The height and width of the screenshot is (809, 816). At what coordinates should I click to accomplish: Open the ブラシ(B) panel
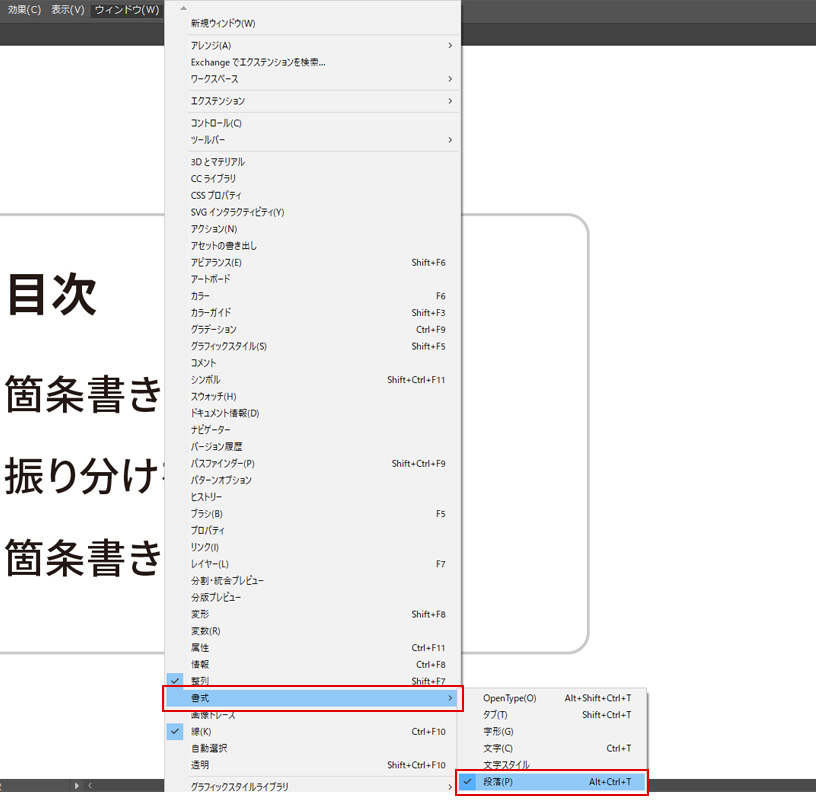point(312,514)
